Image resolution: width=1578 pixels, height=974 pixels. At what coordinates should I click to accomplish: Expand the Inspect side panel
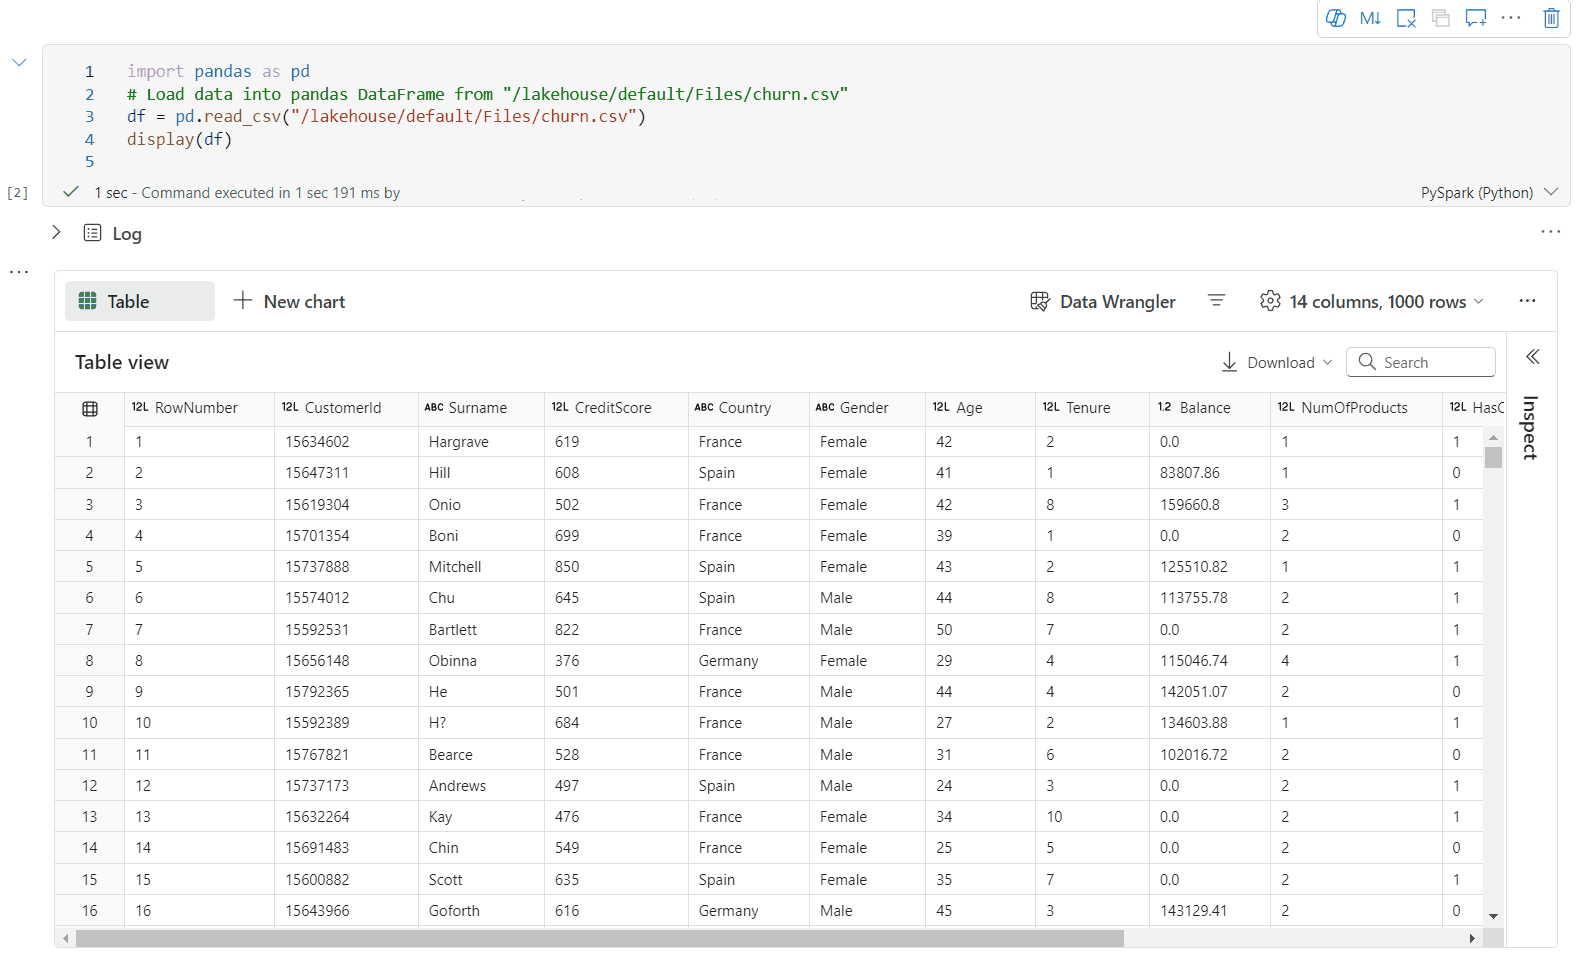[1532, 357]
